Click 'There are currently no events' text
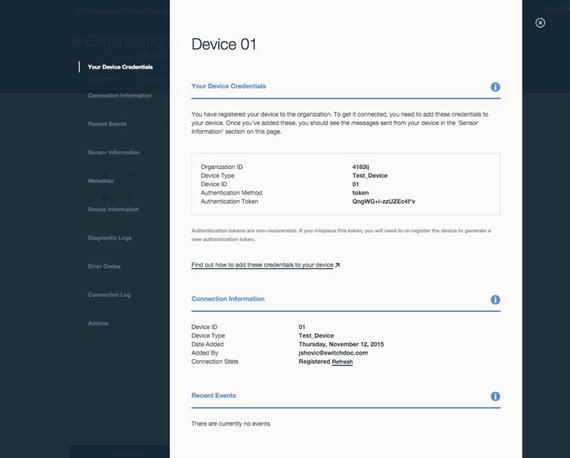This screenshot has width=570, height=458. [230, 424]
